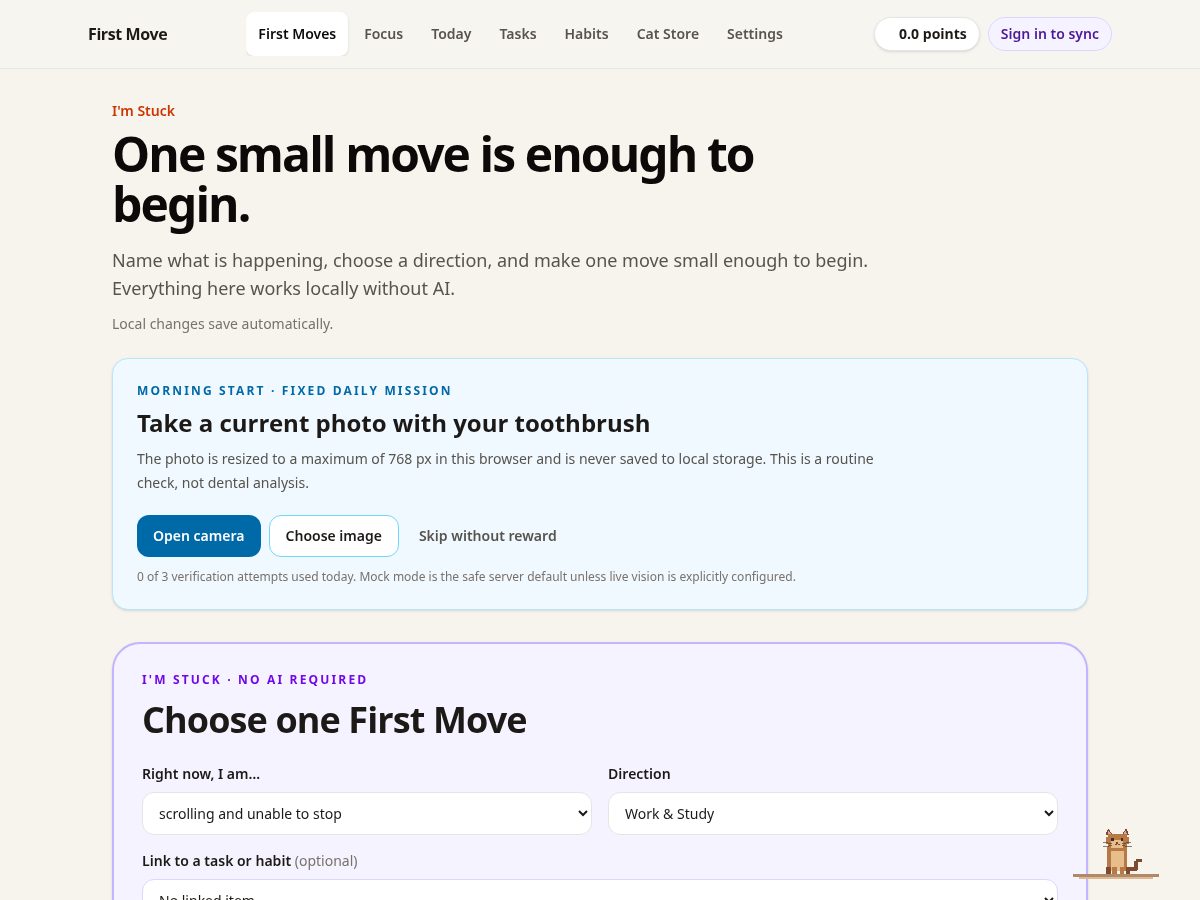
Task: Click the Choose image button
Action: click(334, 536)
